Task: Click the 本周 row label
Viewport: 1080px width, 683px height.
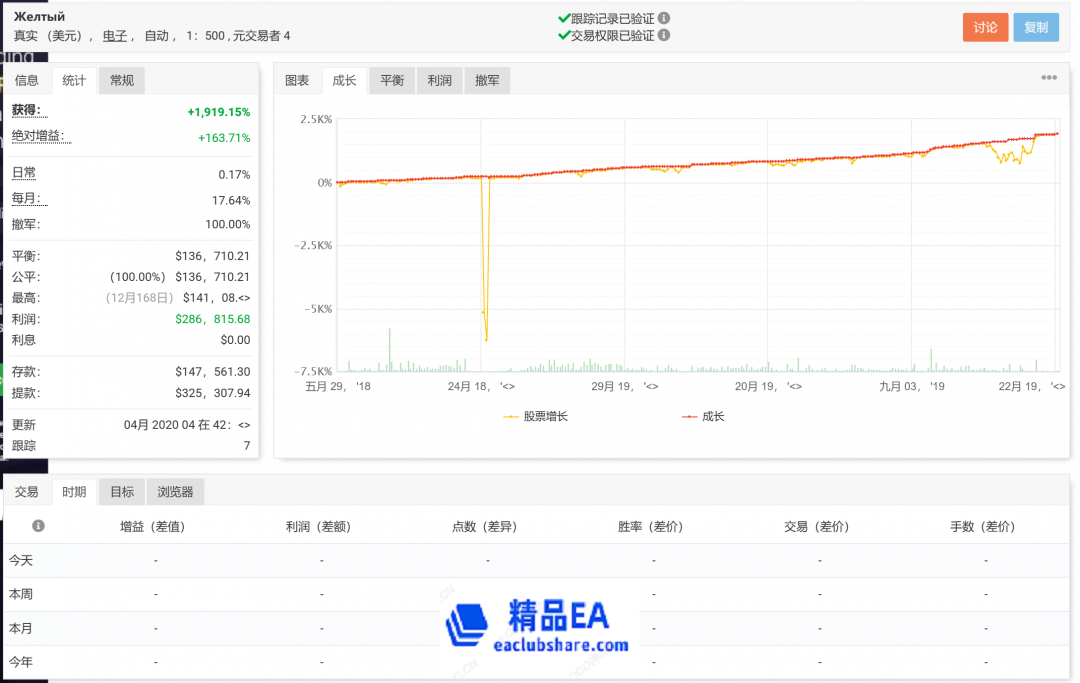Action: point(21,594)
